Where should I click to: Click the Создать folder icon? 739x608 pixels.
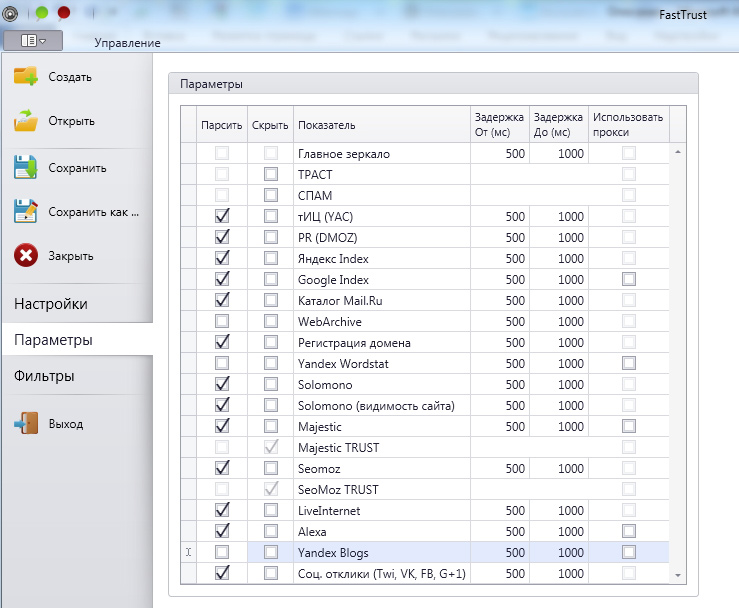pos(25,76)
